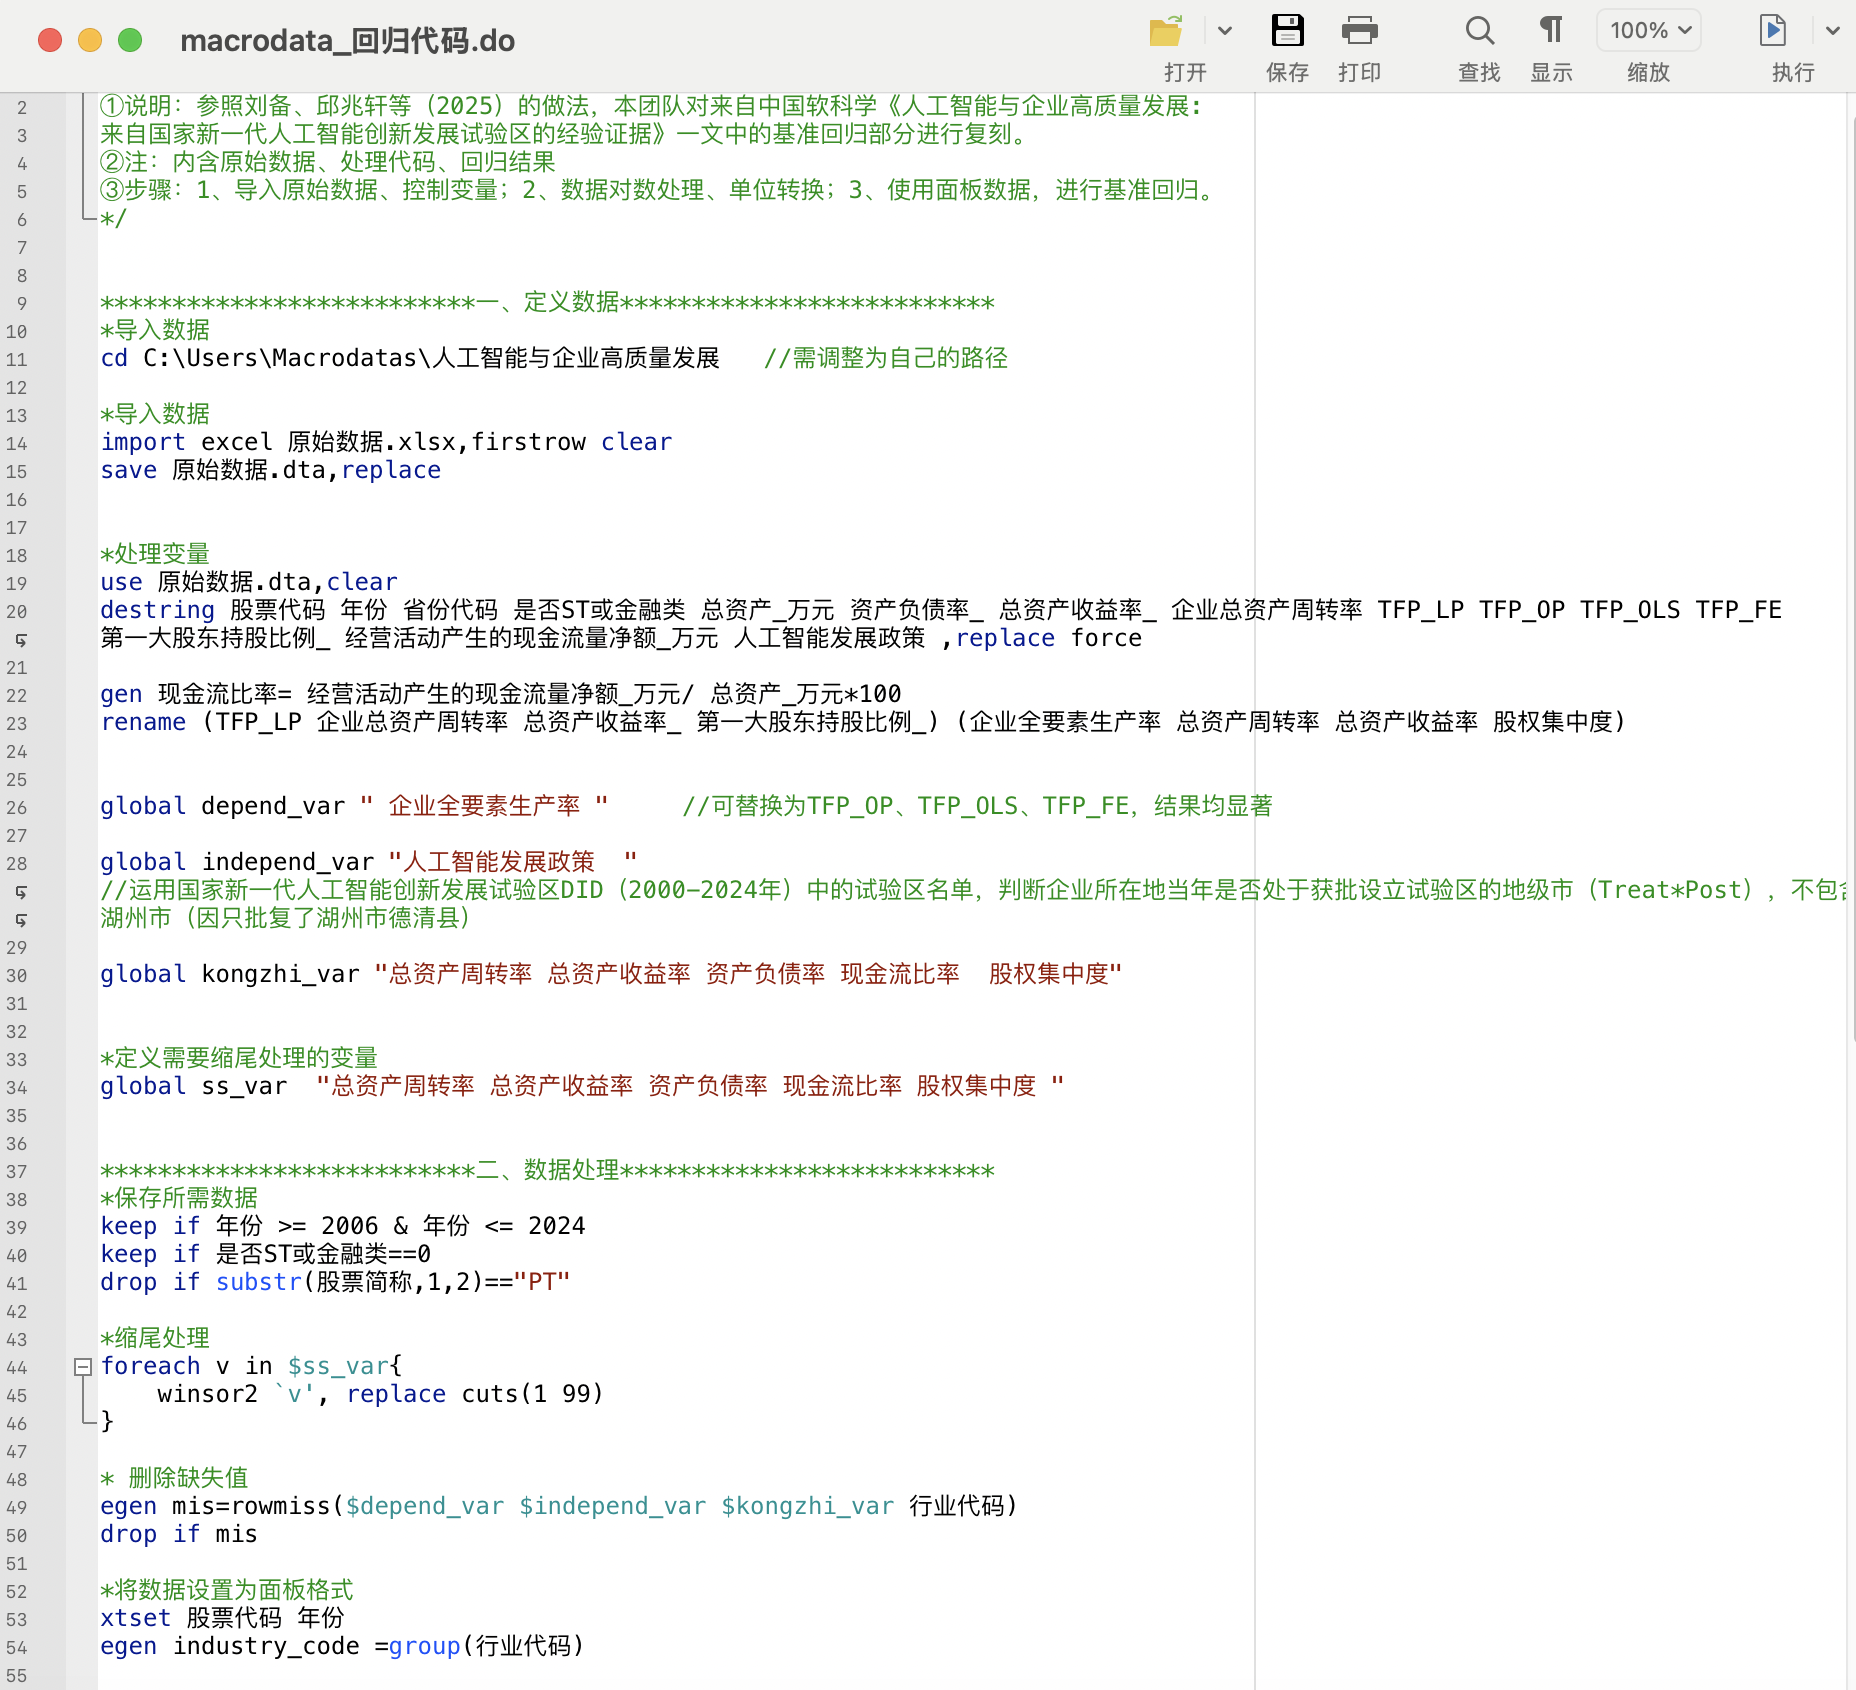This screenshot has height=1690, width=1856.
Task: Click the xtset 股票代码 年份 line
Action: point(222,1619)
